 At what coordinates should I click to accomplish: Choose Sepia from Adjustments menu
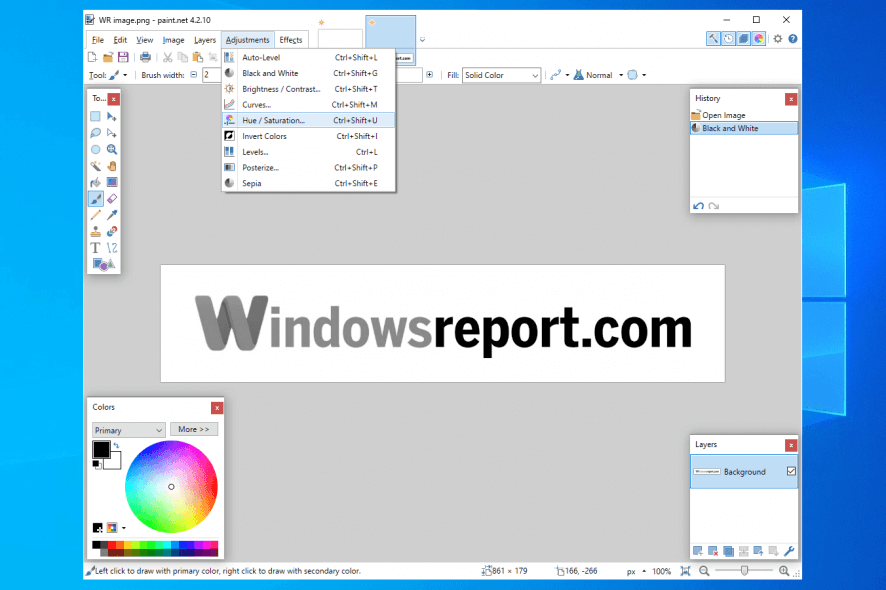click(x=309, y=183)
